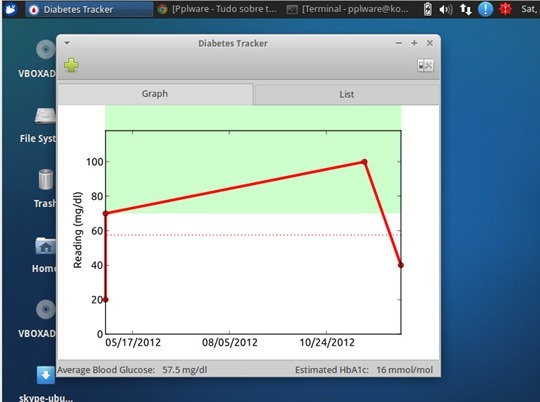Viewport: 540px width, 402px height.
Task: Click the 57.5 mg/dl average glucose value
Action: point(185,370)
